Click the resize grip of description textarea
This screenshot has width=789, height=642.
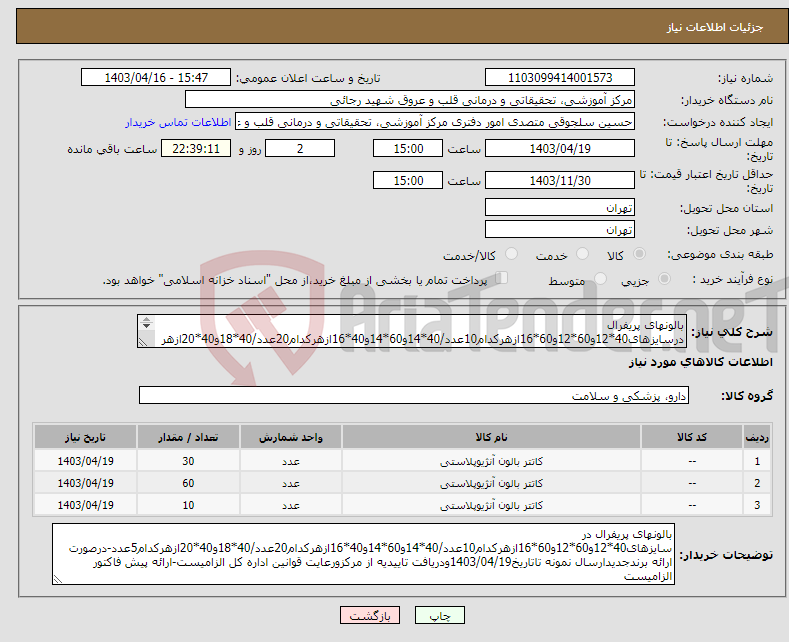143,342
